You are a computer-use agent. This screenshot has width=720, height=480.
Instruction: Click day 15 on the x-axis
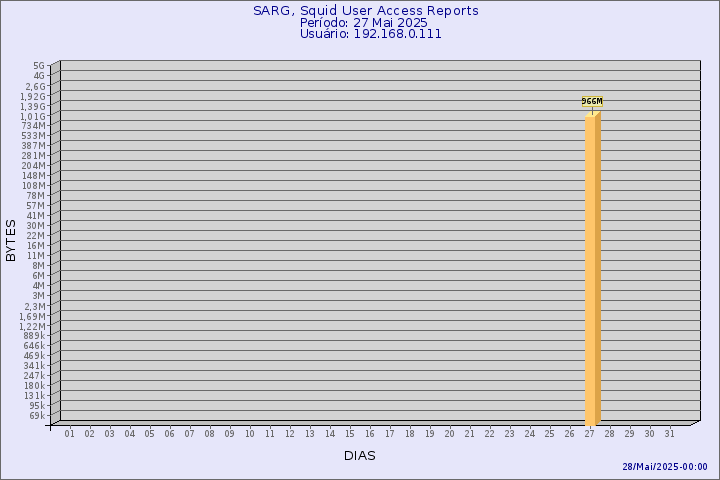tap(349, 434)
